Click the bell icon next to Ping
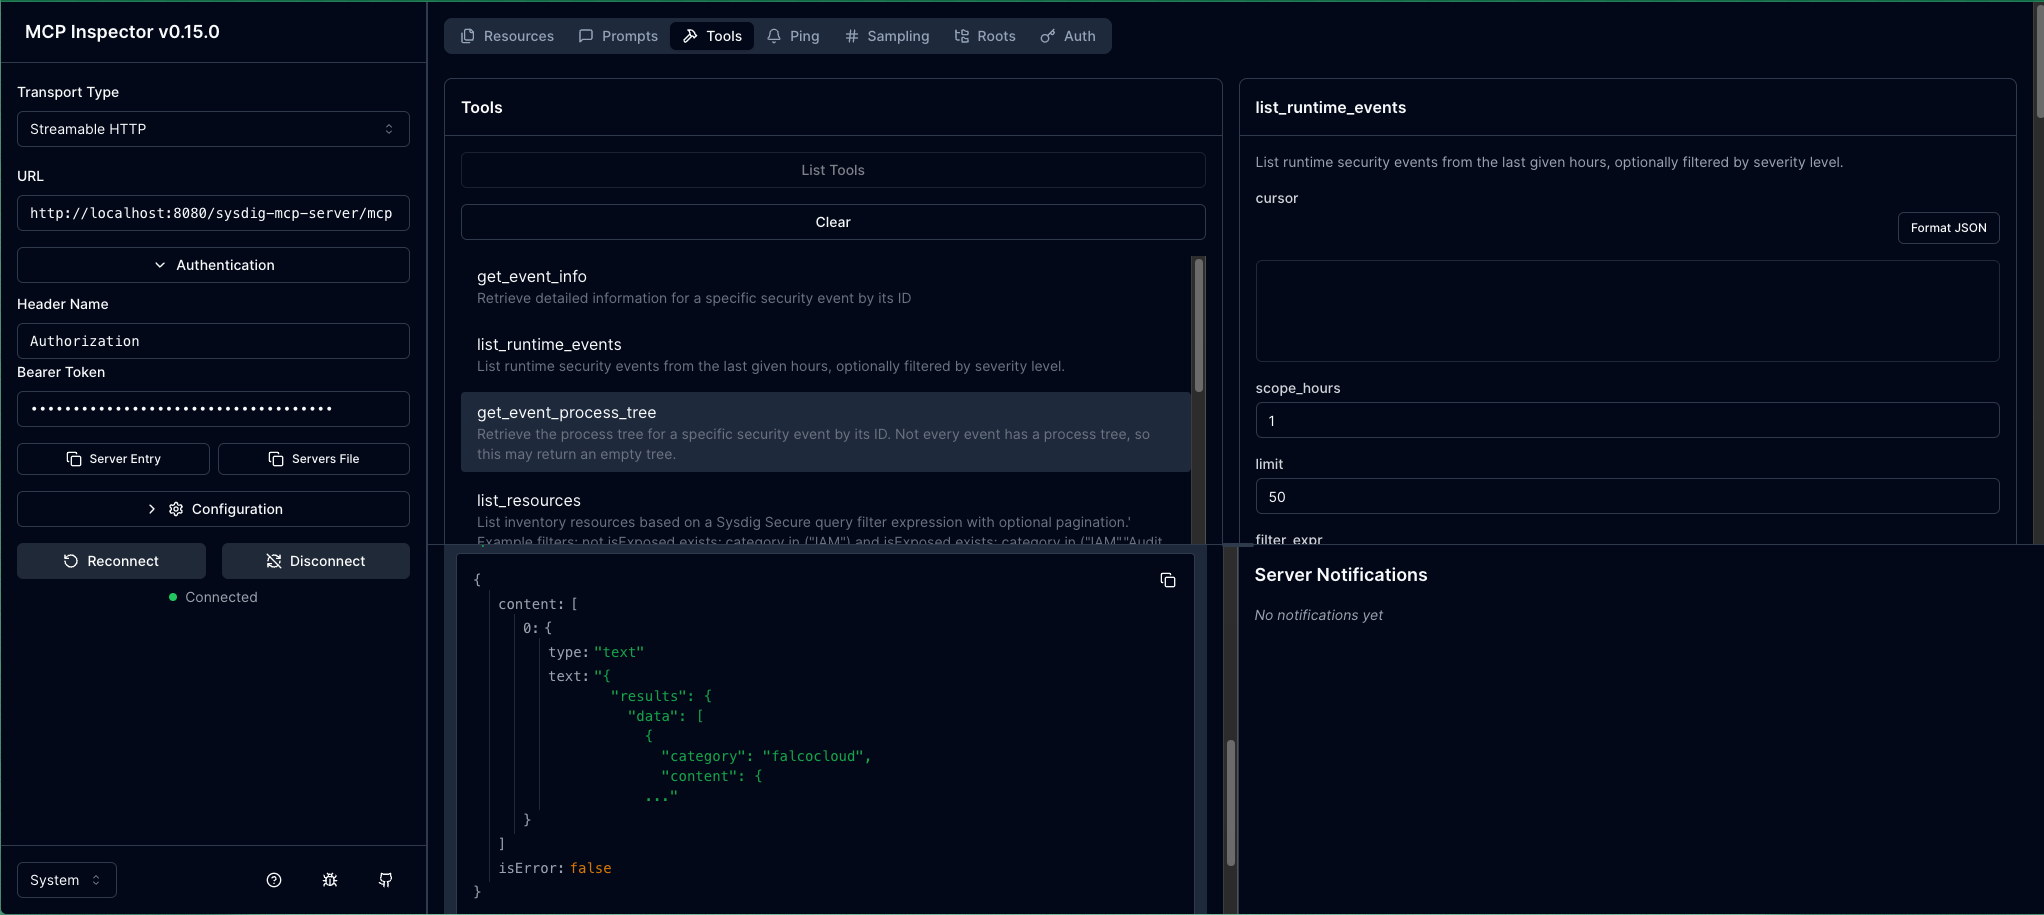Screen dimensions: 2044x915 point(772,35)
